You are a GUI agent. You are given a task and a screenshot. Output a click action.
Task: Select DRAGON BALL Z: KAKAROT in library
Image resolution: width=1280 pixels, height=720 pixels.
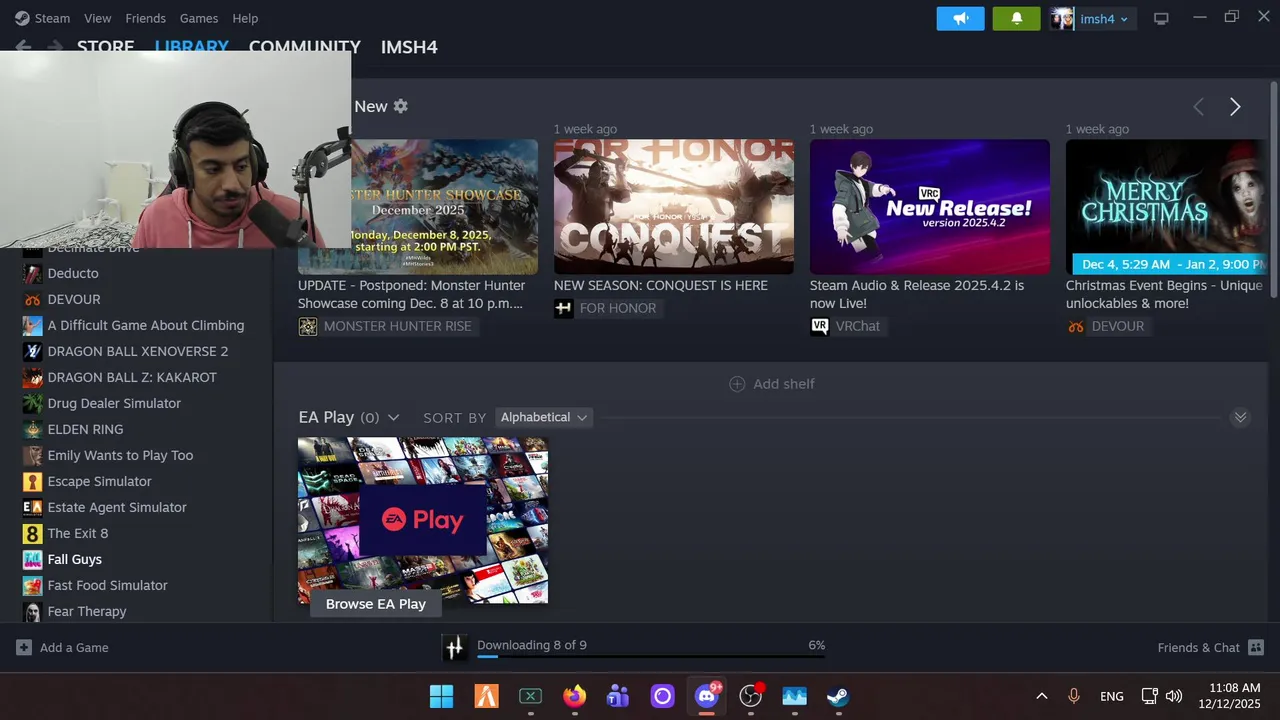[132, 377]
